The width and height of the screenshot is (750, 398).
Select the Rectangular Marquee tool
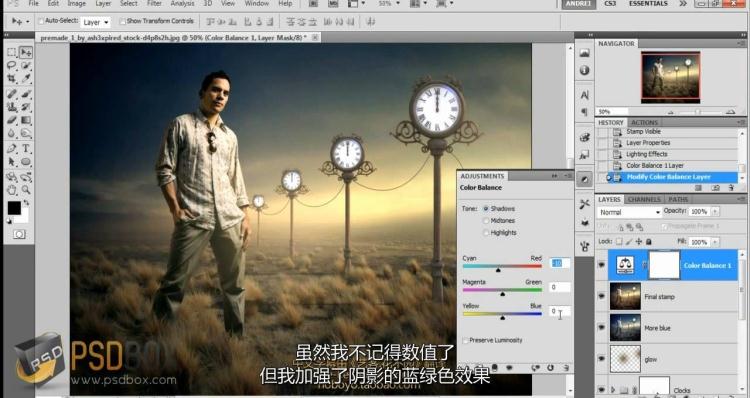12,52
